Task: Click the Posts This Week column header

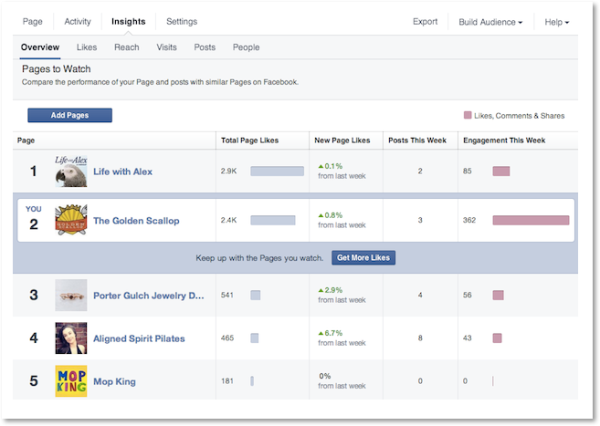Action: [417, 140]
